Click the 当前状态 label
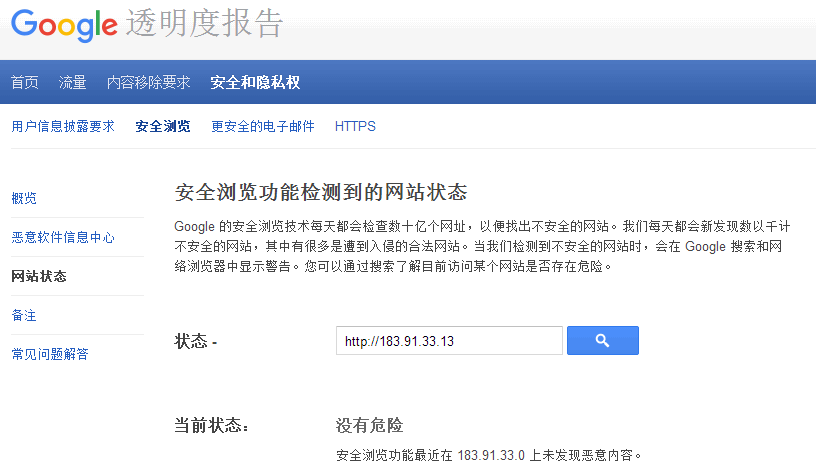Image resolution: width=816 pixels, height=467 pixels. point(212,426)
